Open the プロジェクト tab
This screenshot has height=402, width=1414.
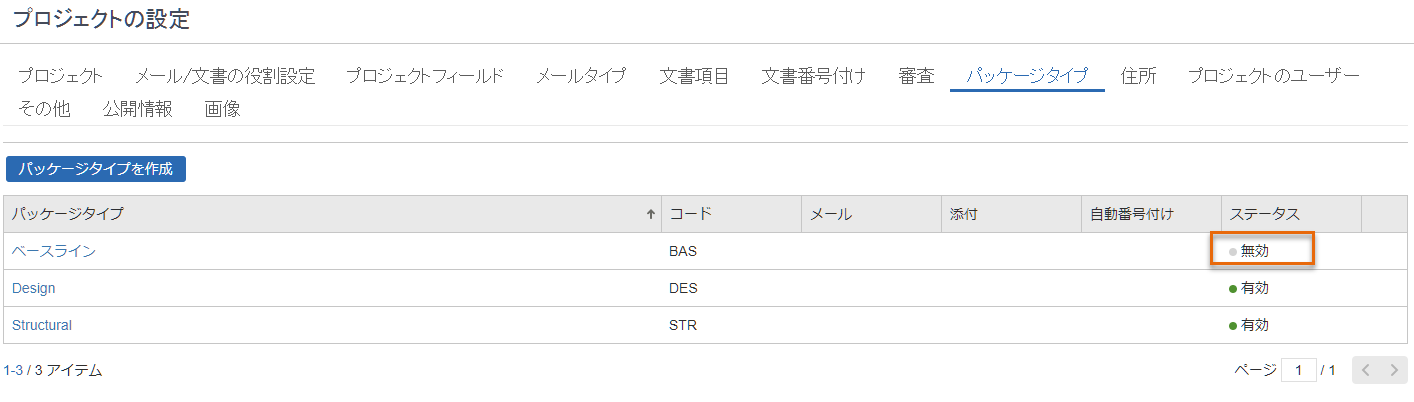pyautogui.click(x=60, y=76)
